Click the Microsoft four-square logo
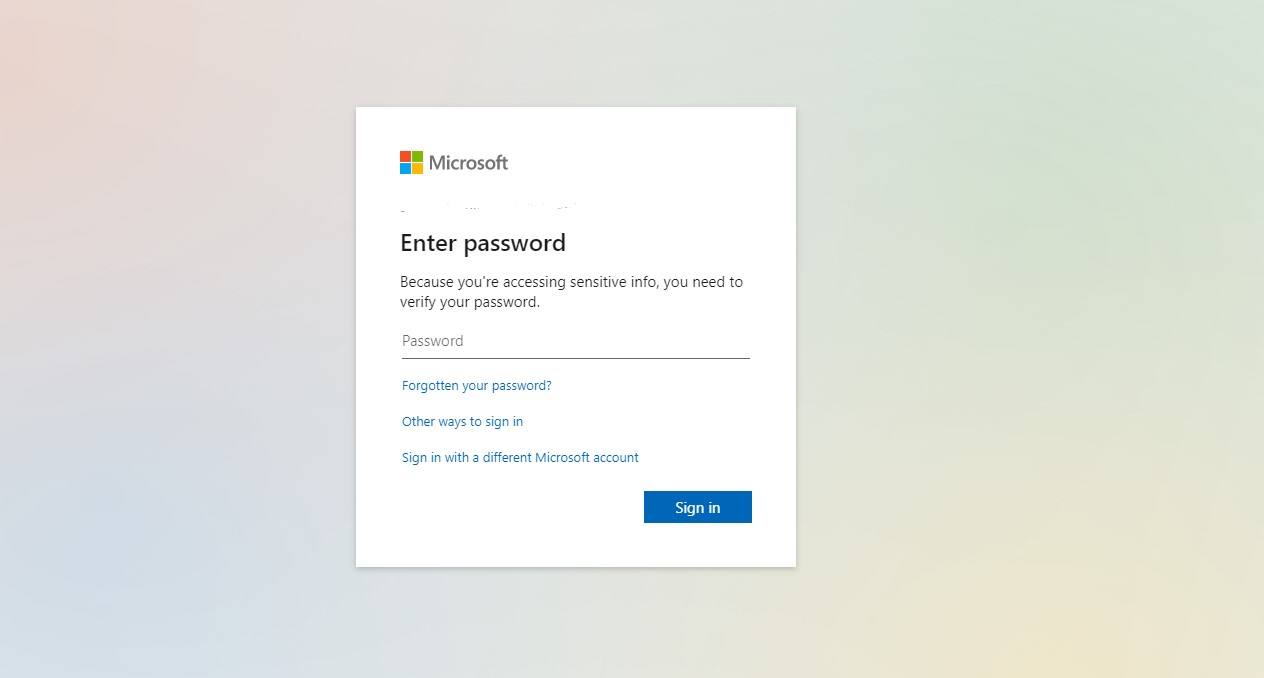This screenshot has width=1264, height=678. tap(411, 162)
